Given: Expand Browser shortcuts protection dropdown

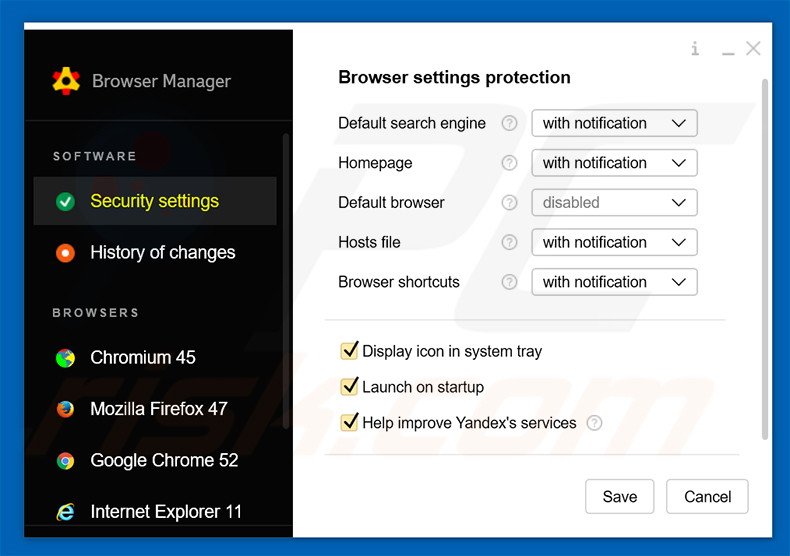Looking at the screenshot, I should pyautogui.click(x=614, y=282).
